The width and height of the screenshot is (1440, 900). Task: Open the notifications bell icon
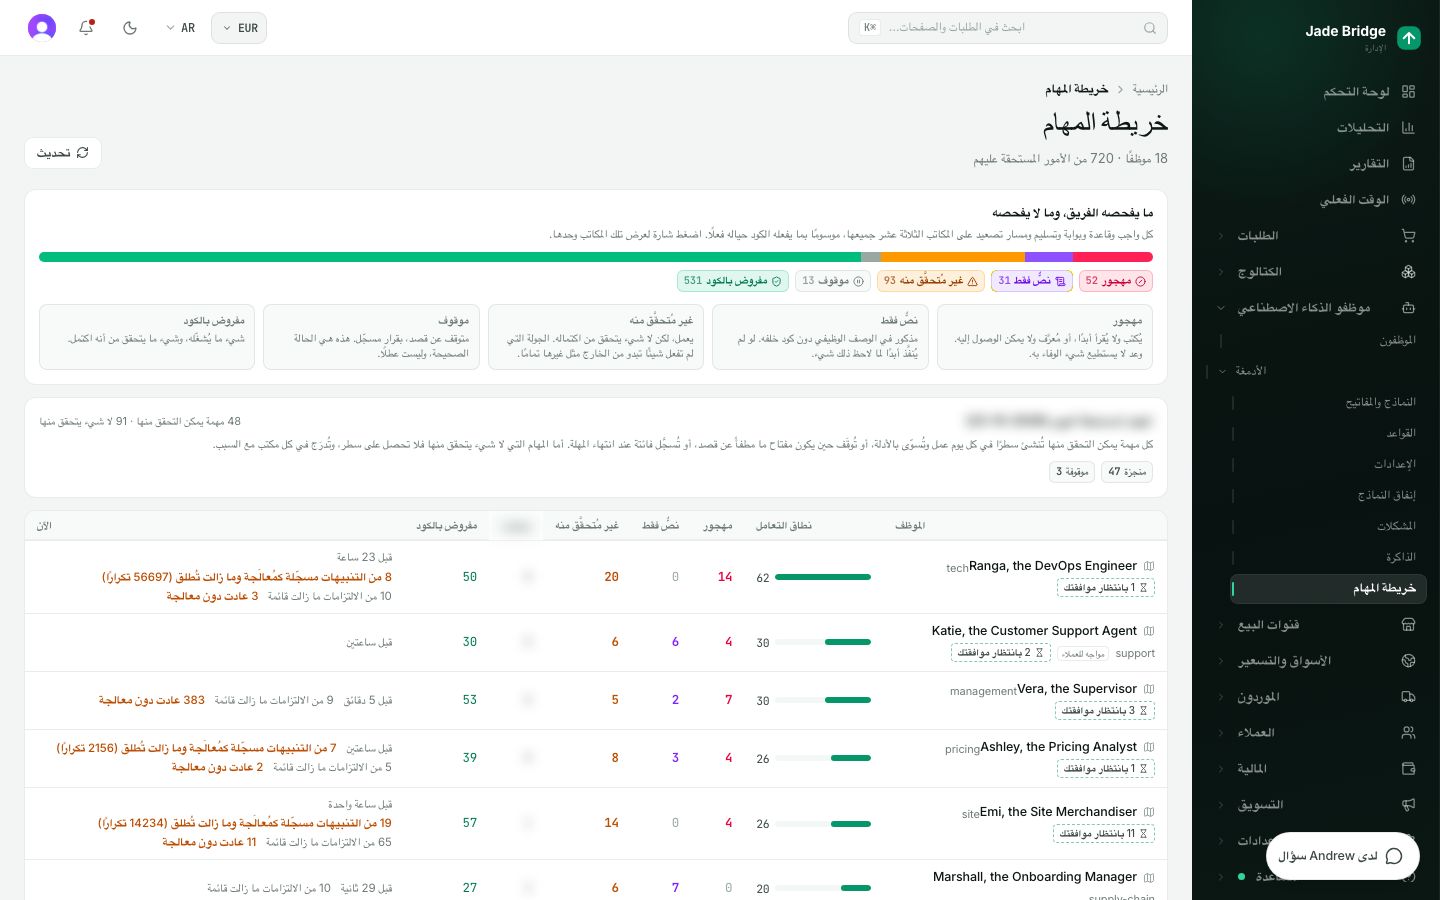coord(86,28)
